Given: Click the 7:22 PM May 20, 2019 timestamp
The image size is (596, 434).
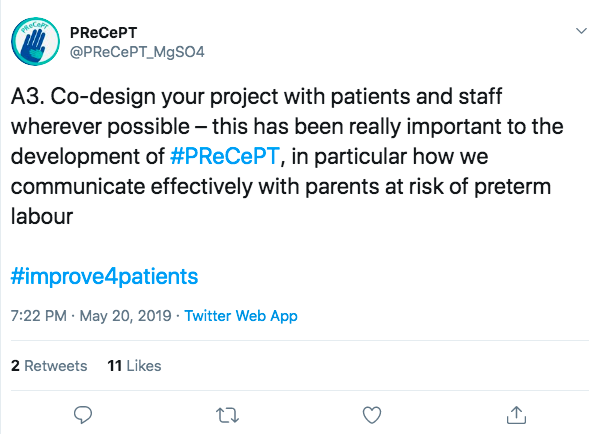Looking at the screenshot, I should 91,316.
